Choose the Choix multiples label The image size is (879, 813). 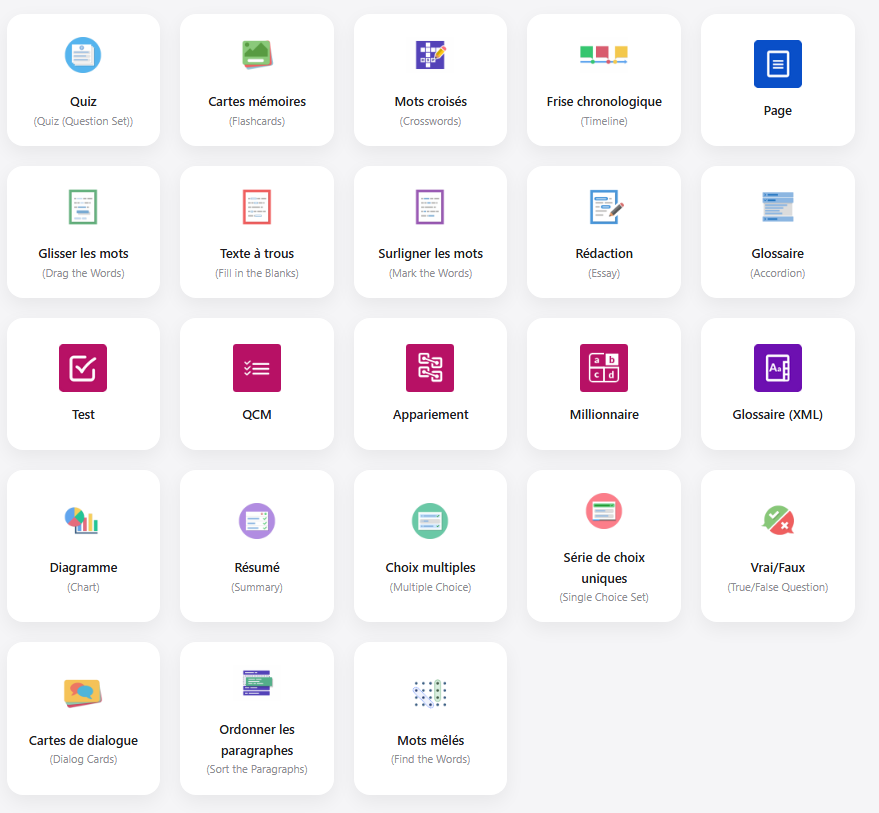430,568
